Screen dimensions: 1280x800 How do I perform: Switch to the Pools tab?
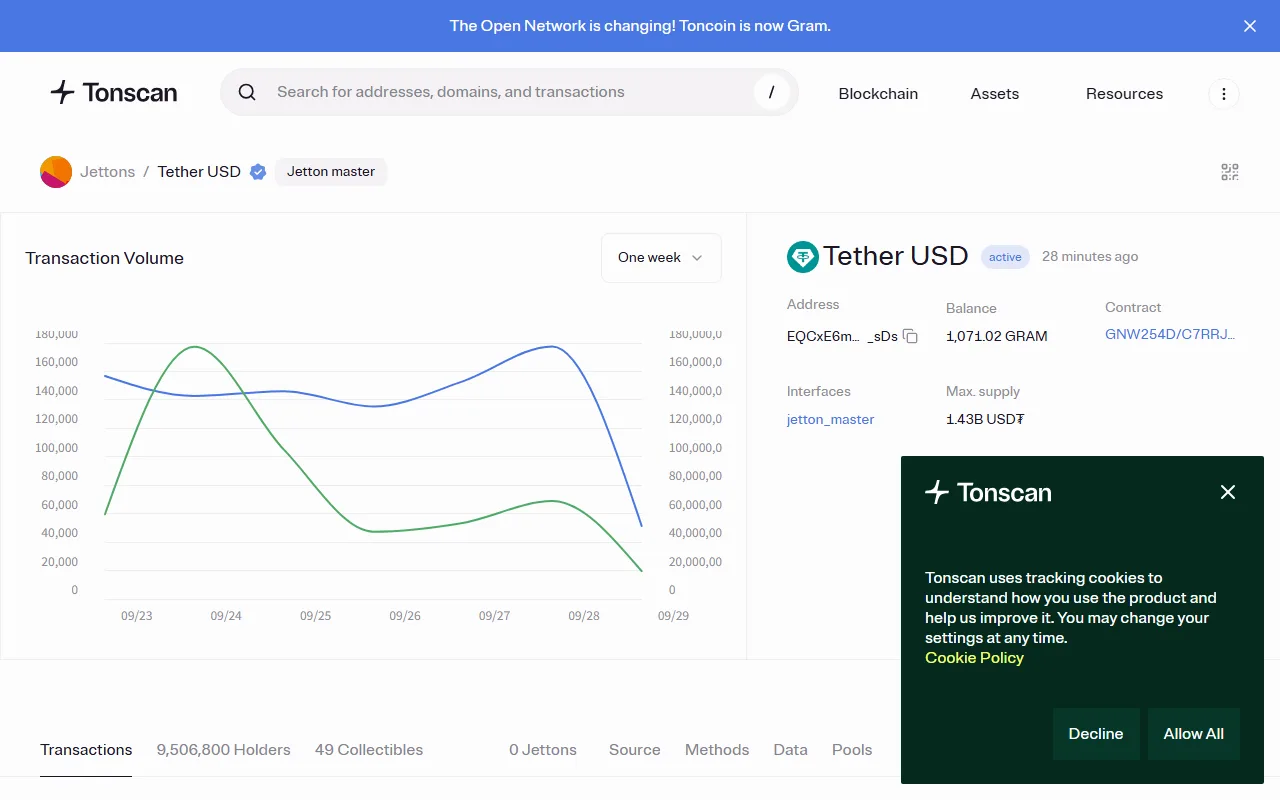[852, 750]
